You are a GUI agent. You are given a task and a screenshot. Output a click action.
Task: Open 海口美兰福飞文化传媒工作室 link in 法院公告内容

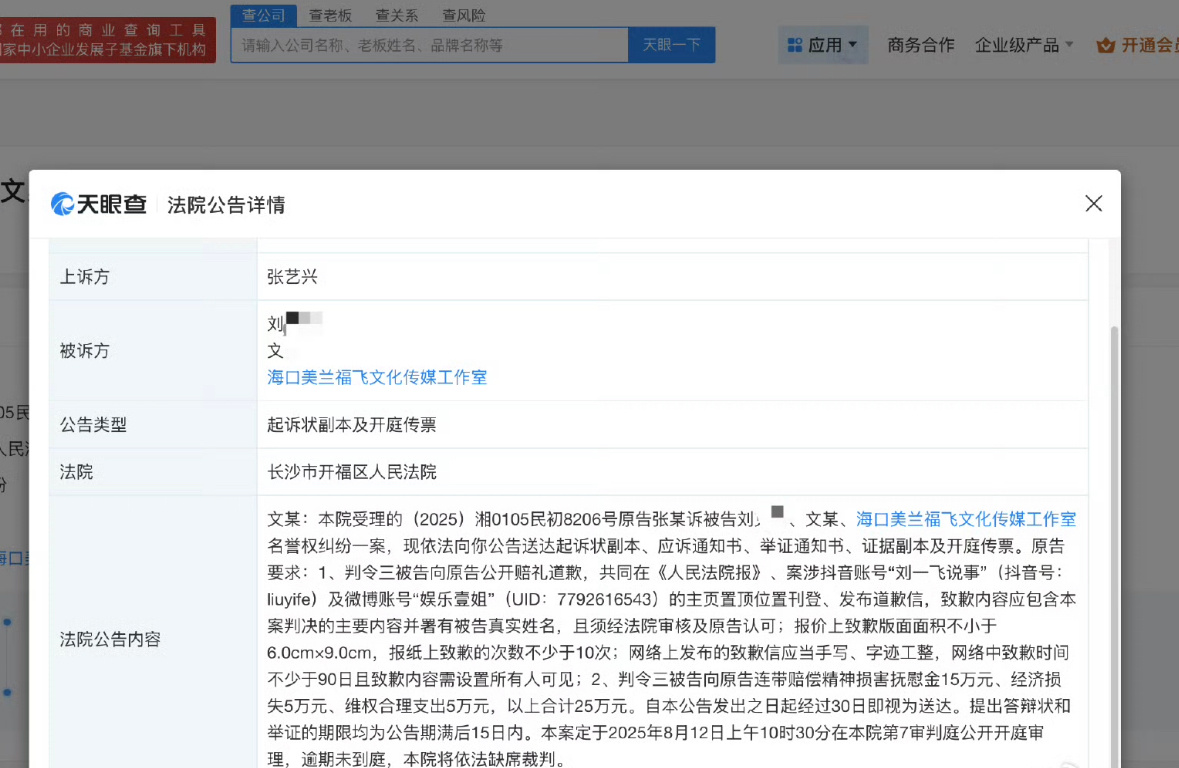pos(965,519)
